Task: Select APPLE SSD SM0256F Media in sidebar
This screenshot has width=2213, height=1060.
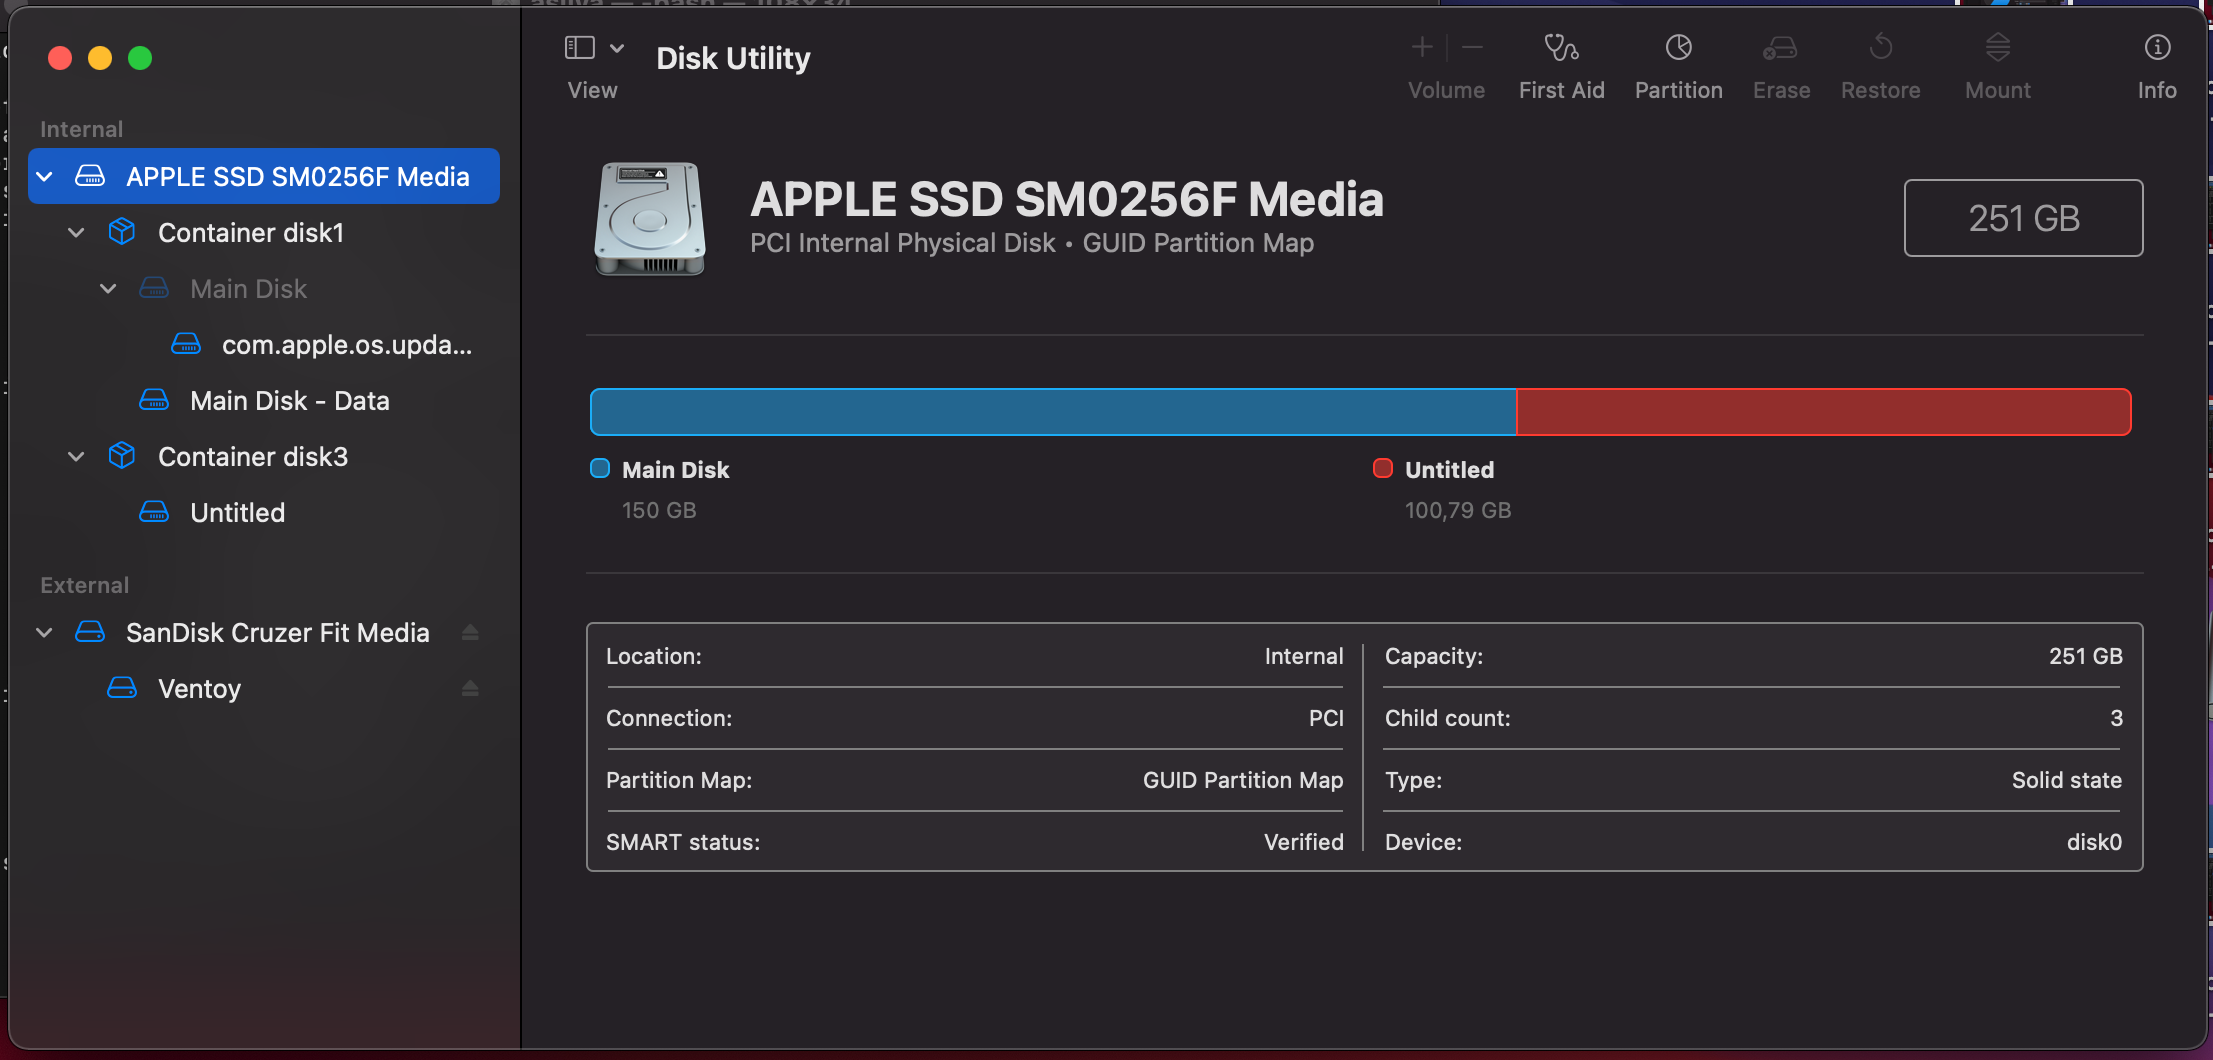Action: pos(264,176)
